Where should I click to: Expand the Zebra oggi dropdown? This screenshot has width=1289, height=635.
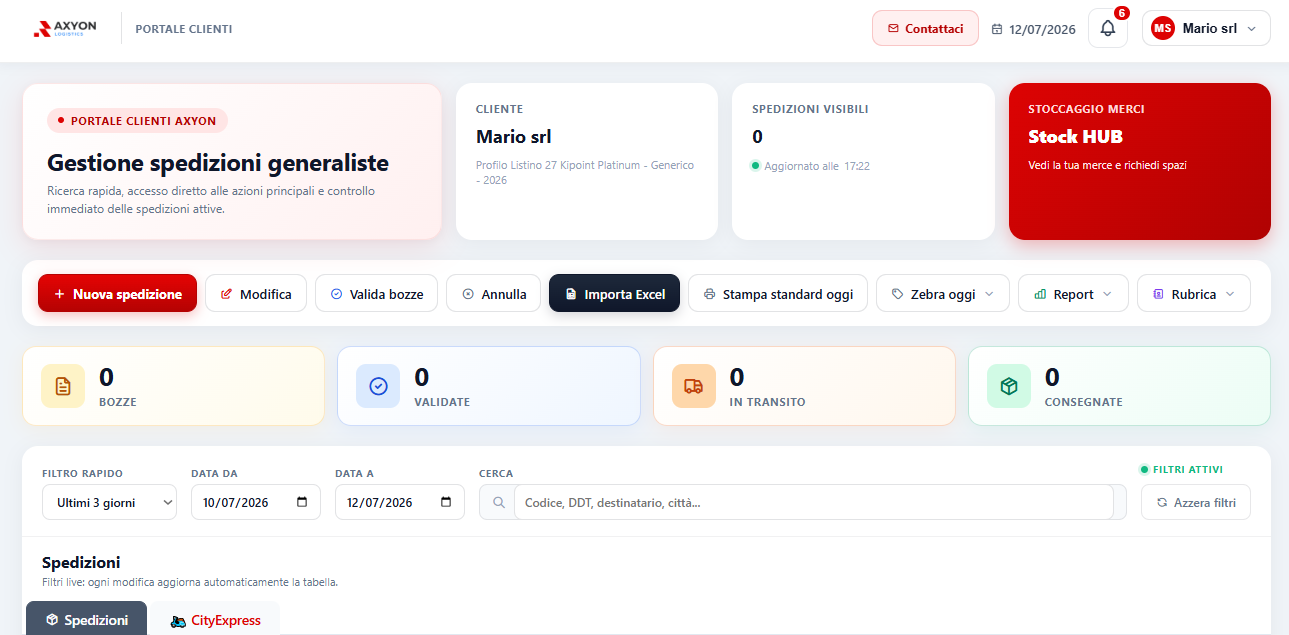[989, 294]
